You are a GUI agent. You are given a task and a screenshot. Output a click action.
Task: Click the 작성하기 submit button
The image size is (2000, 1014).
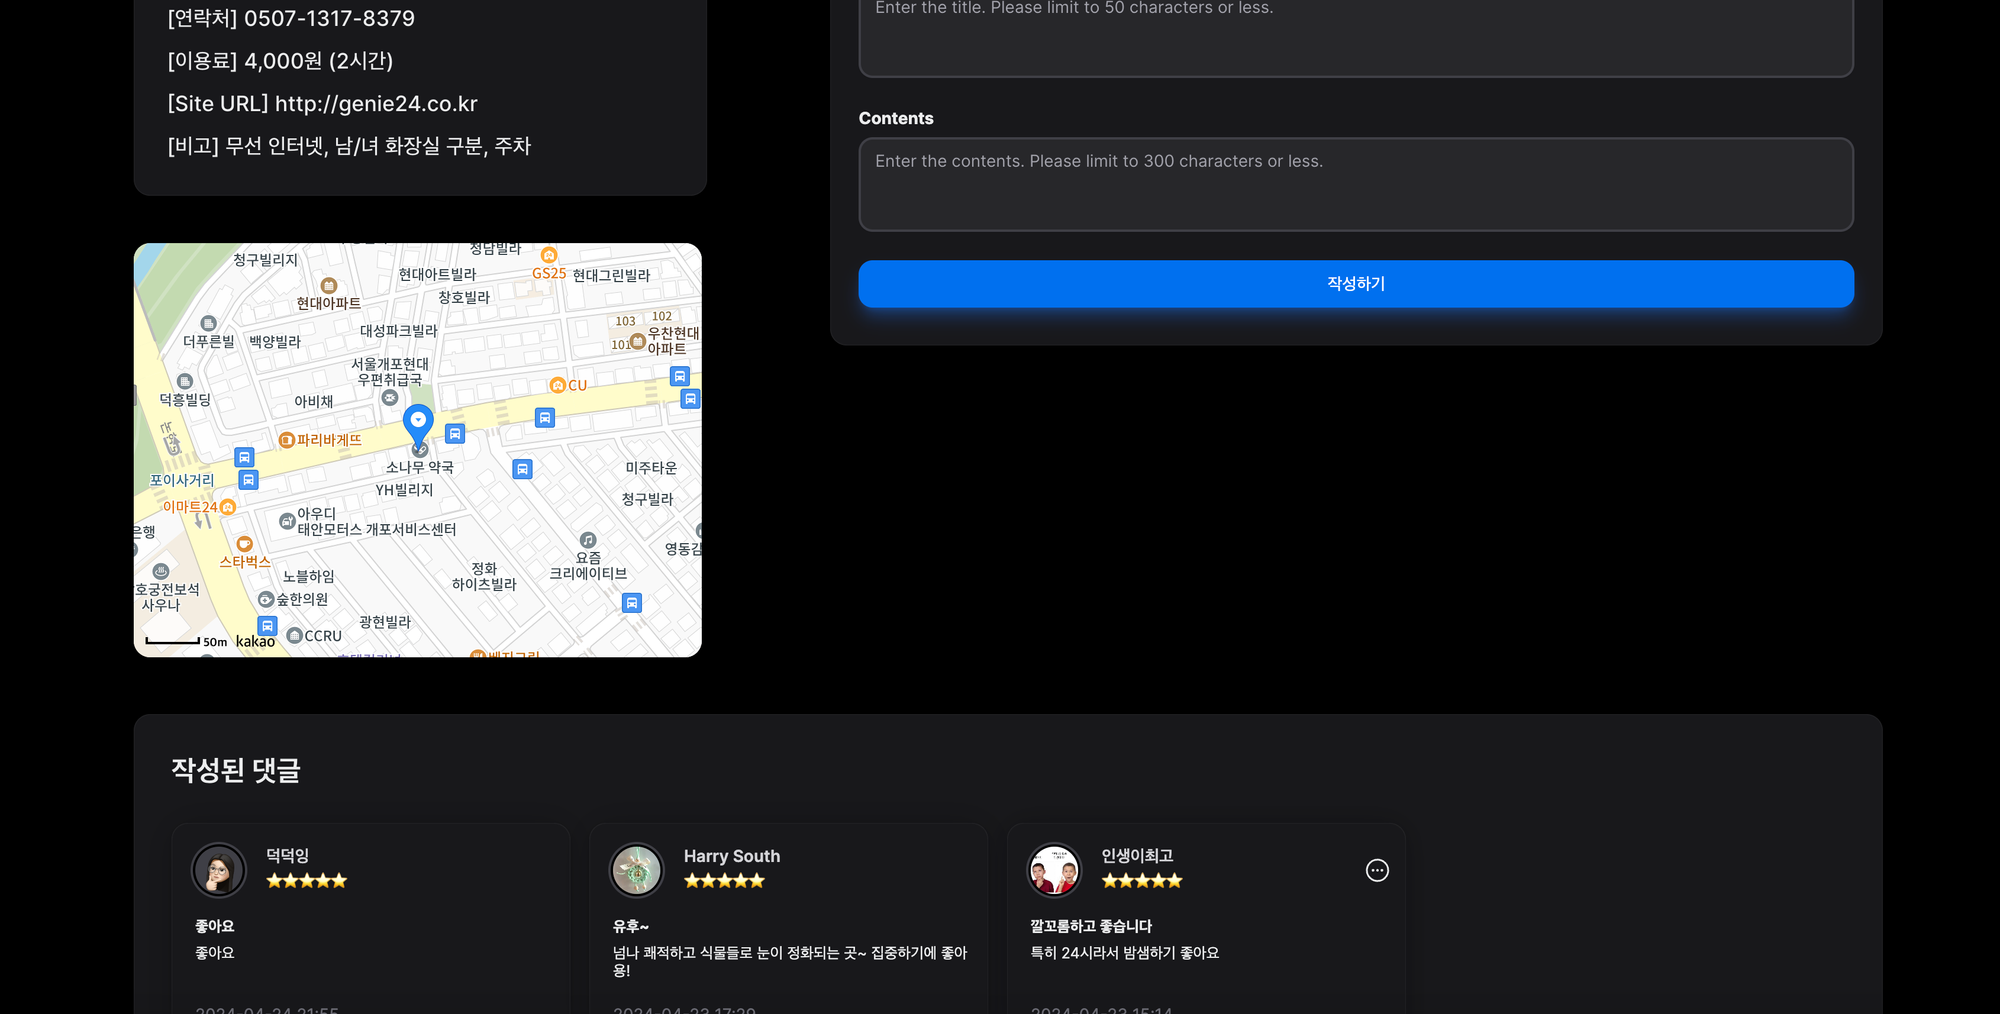1356,284
